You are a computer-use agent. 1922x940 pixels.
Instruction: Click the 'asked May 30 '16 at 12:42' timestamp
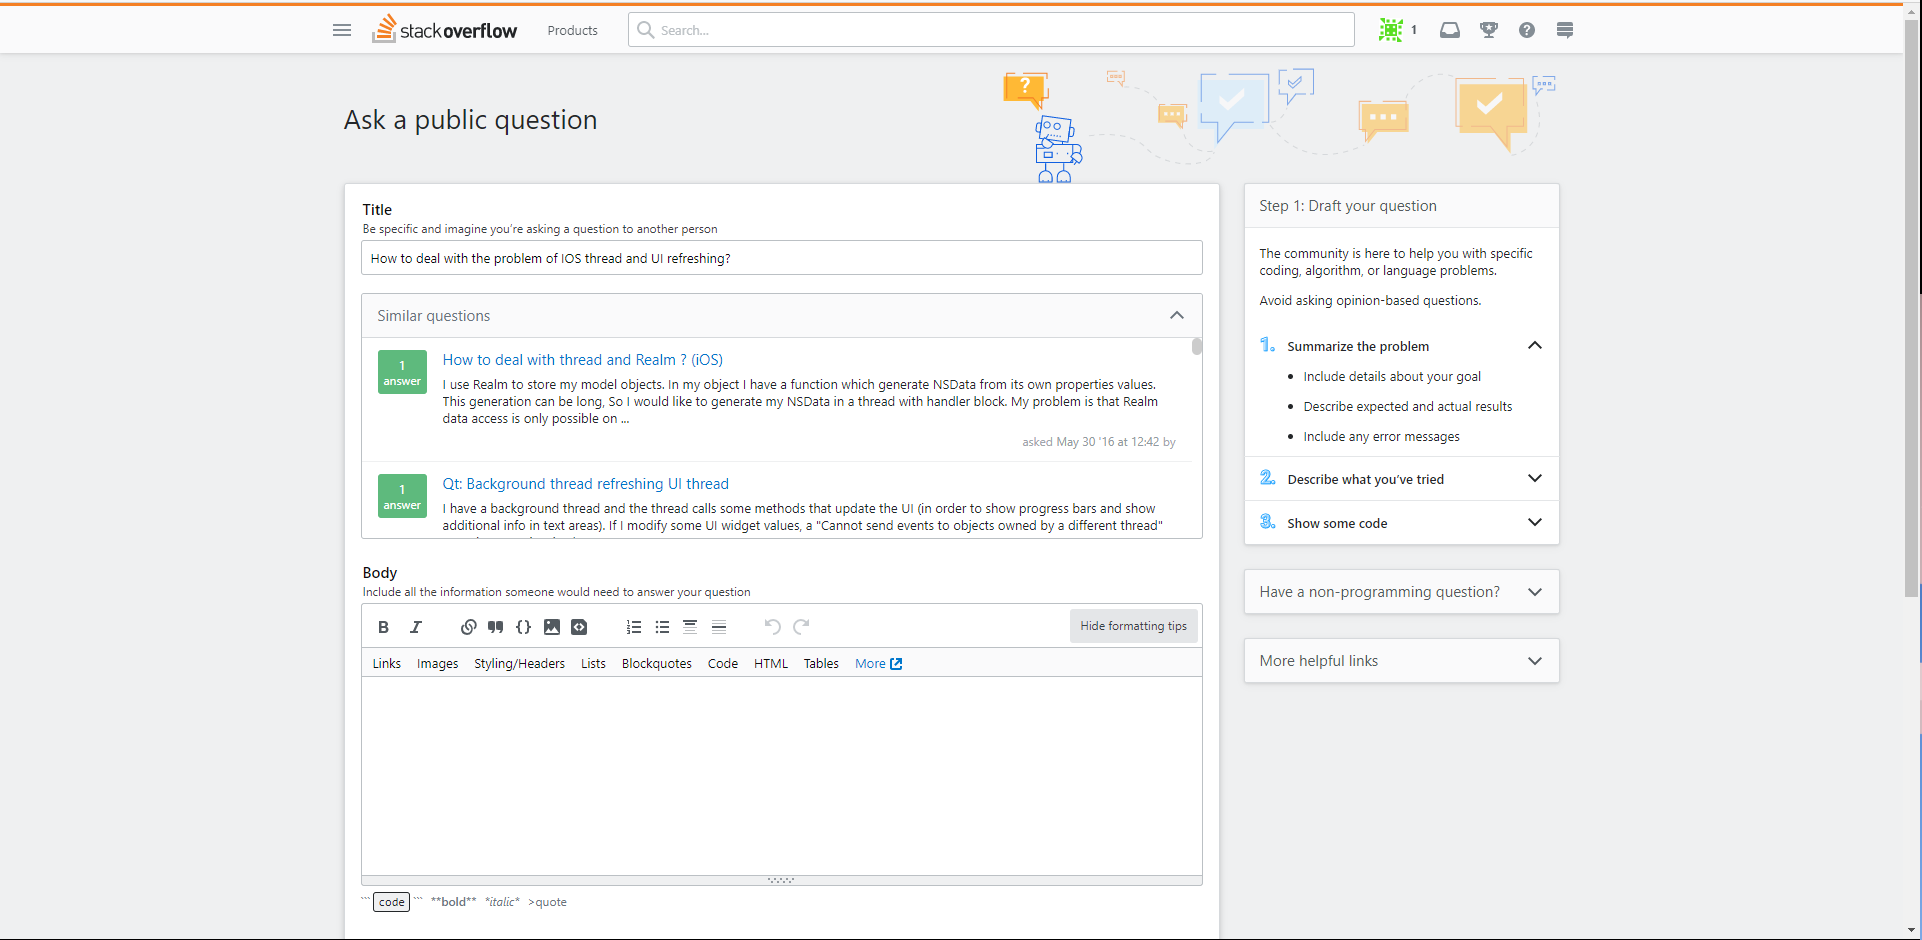coord(1091,442)
